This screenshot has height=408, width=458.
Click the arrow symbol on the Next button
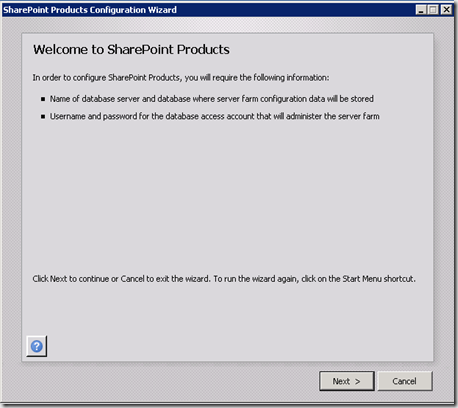(x=357, y=382)
